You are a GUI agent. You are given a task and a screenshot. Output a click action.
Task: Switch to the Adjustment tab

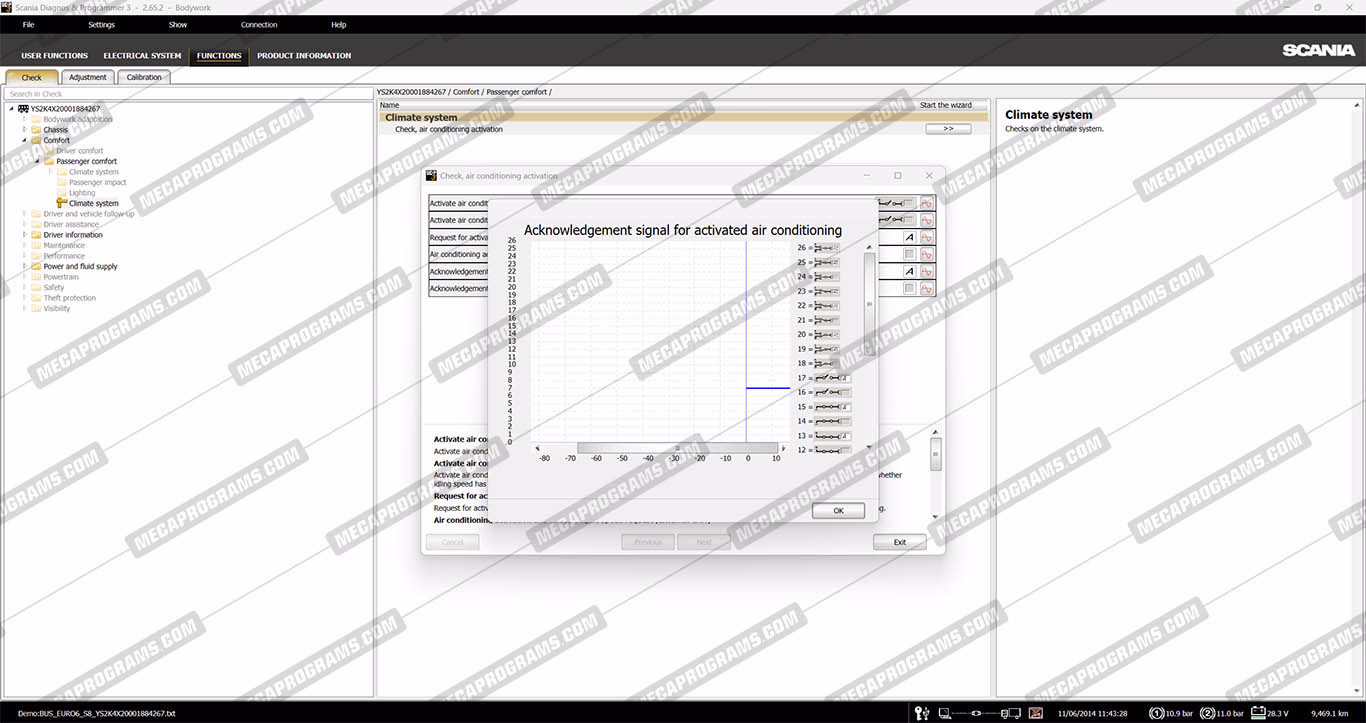(88, 77)
